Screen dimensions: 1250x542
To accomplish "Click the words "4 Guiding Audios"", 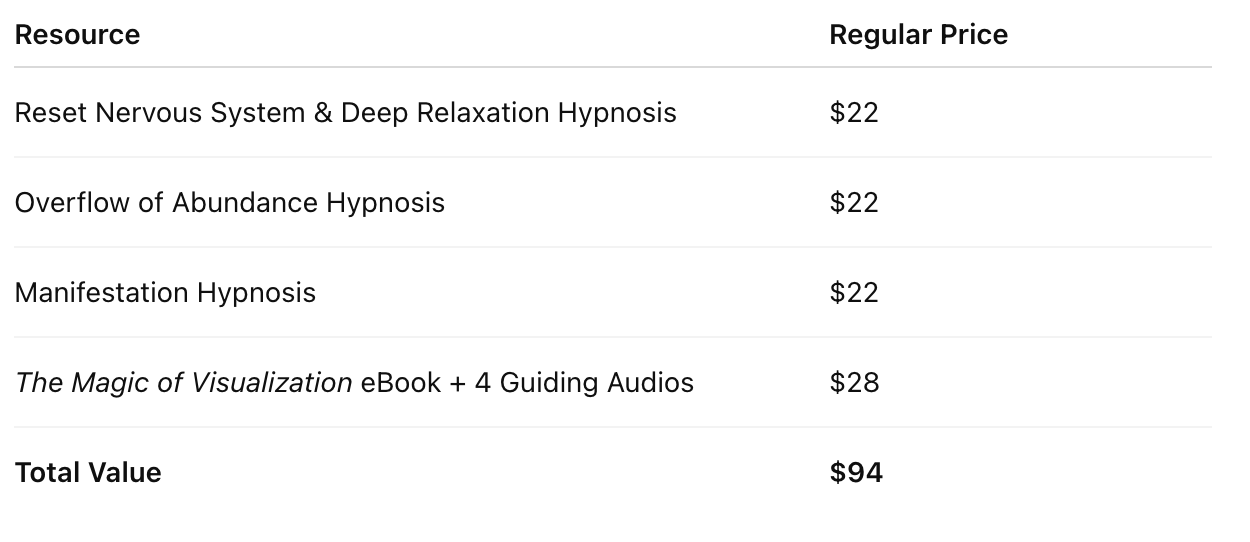I will point(584,383).
